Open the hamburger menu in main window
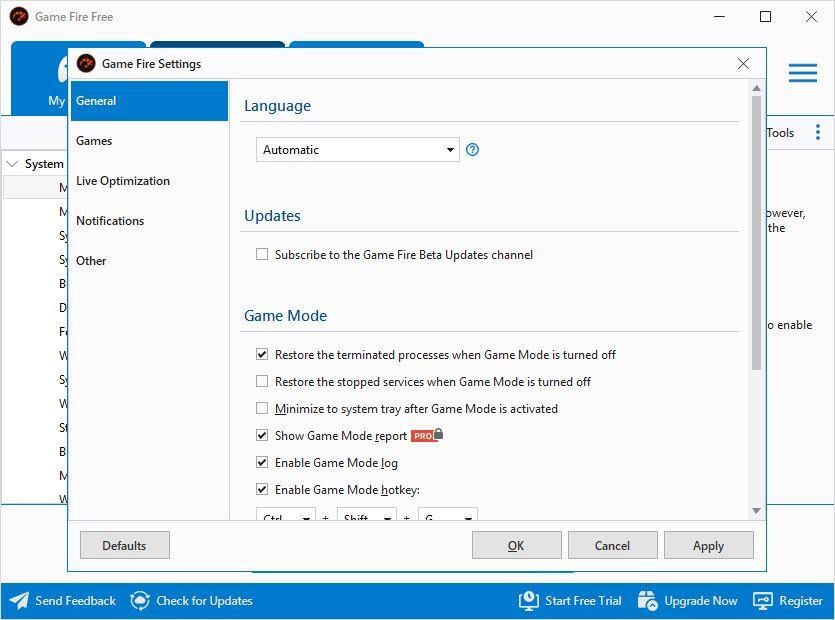Image resolution: width=835 pixels, height=620 pixels. click(x=803, y=73)
